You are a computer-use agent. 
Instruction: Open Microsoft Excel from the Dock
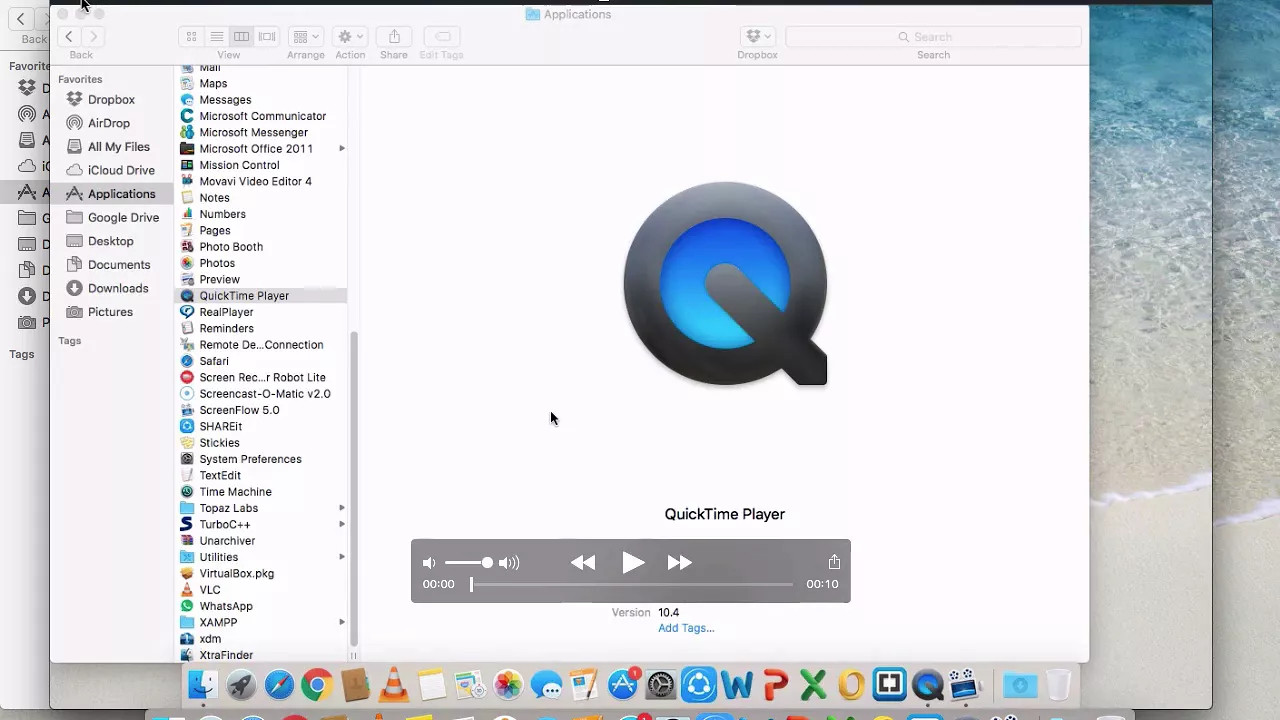[813, 685]
